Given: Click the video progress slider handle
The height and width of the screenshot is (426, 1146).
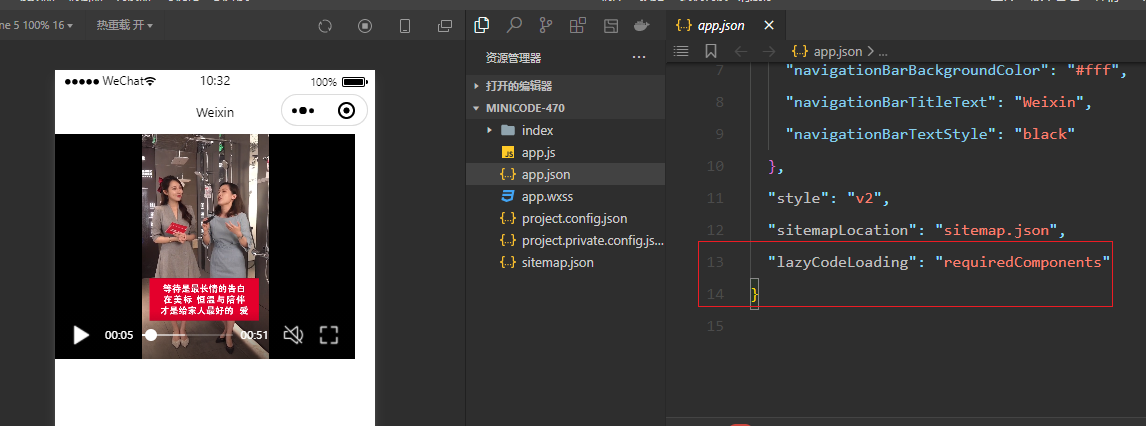Looking at the screenshot, I should 151,335.
